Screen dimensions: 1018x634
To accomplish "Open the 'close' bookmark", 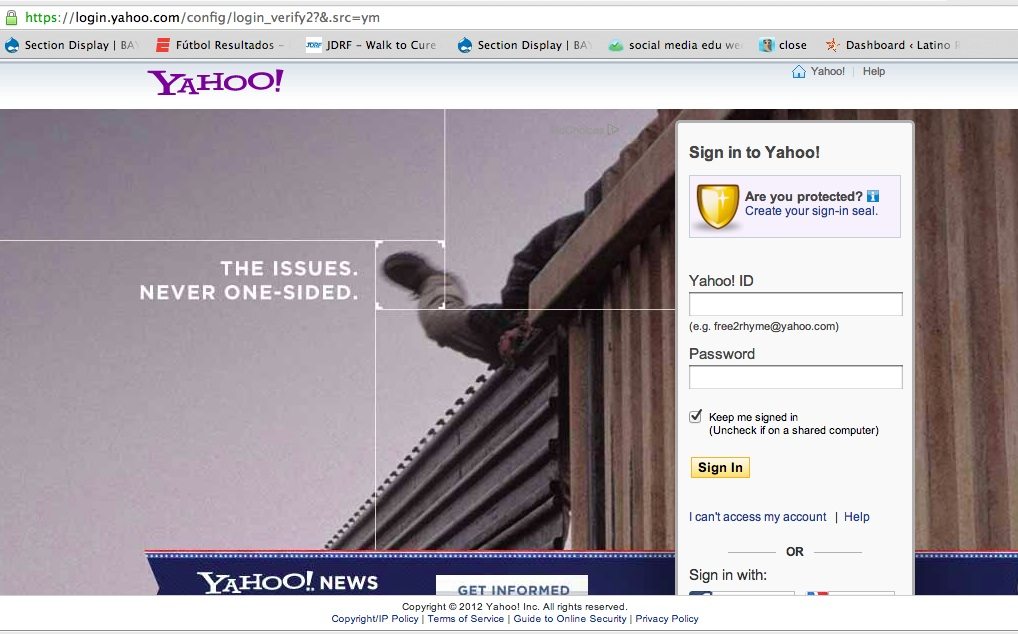I will [784, 45].
